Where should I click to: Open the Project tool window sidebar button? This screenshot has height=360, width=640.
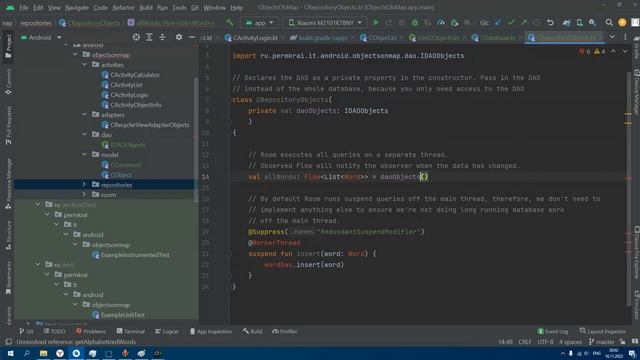click(x=9, y=46)
